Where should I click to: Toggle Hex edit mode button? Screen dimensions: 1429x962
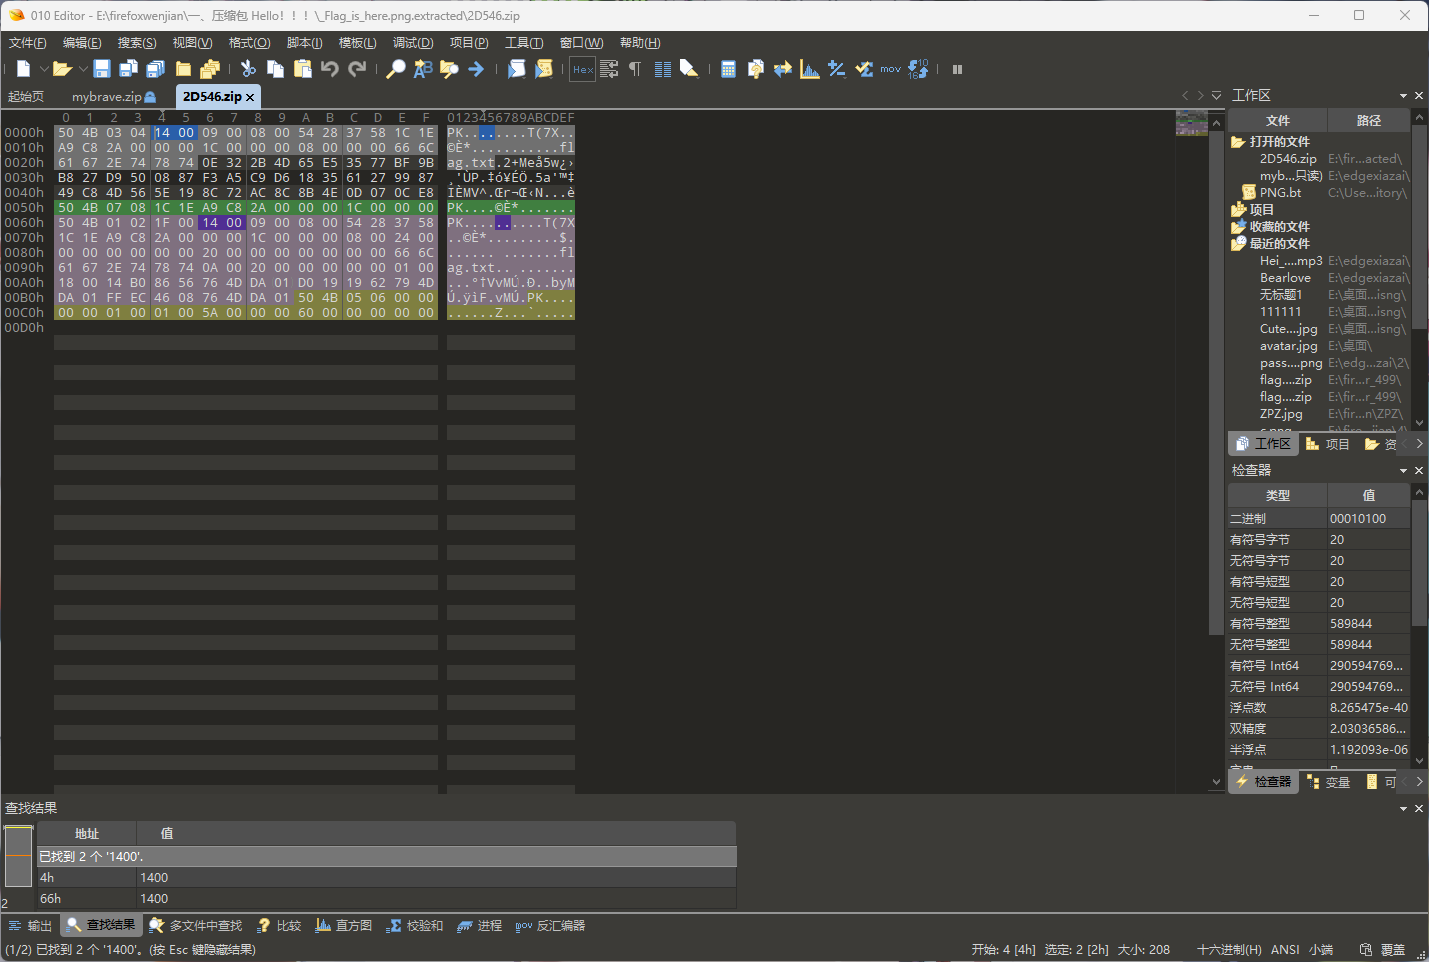[583, 69]
